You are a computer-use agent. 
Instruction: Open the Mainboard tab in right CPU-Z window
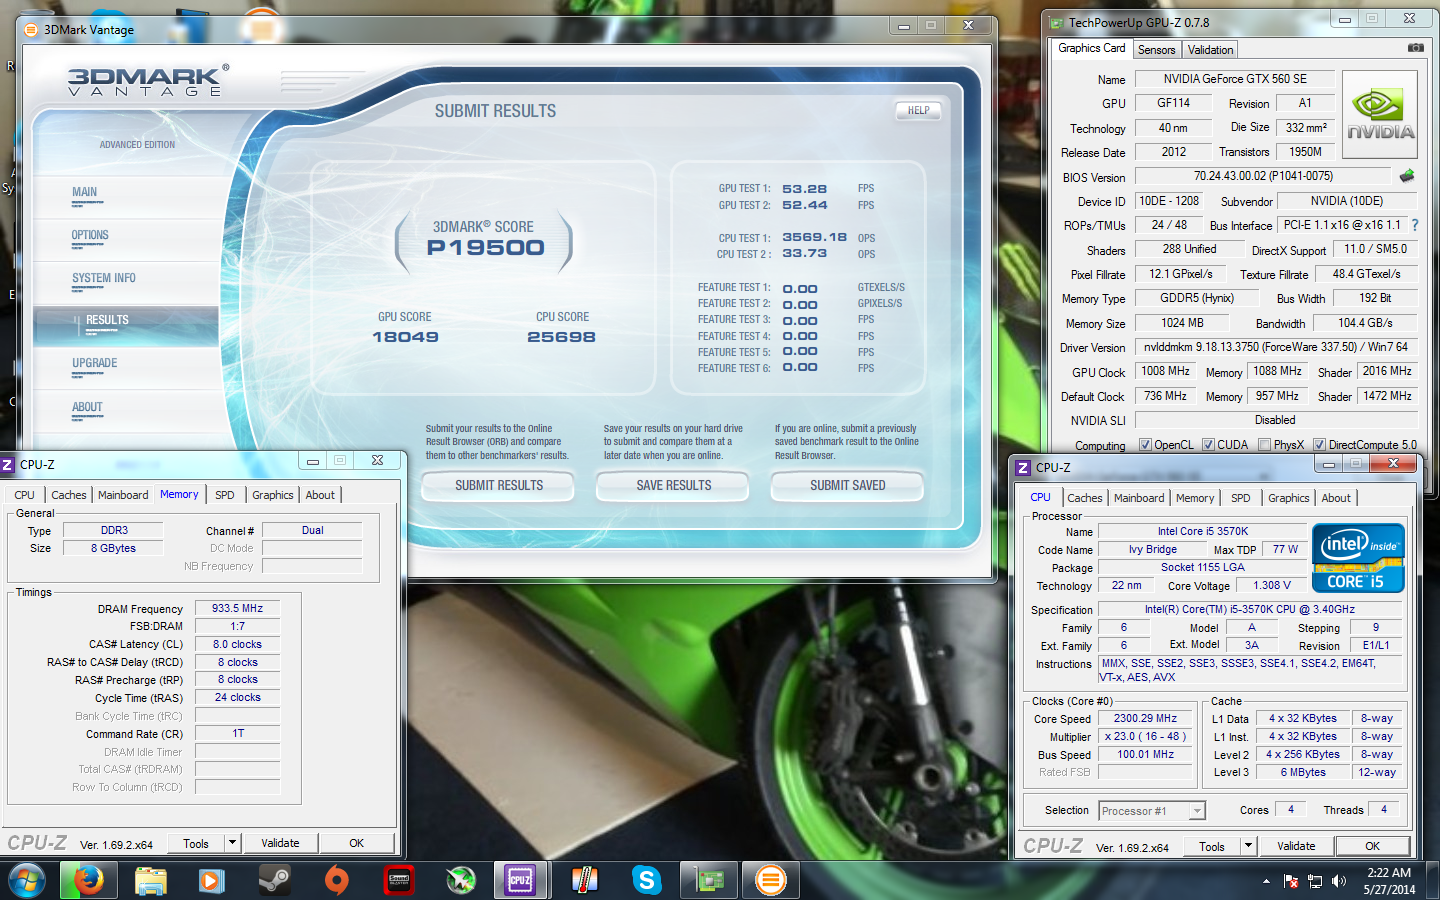click(1139, 498)
